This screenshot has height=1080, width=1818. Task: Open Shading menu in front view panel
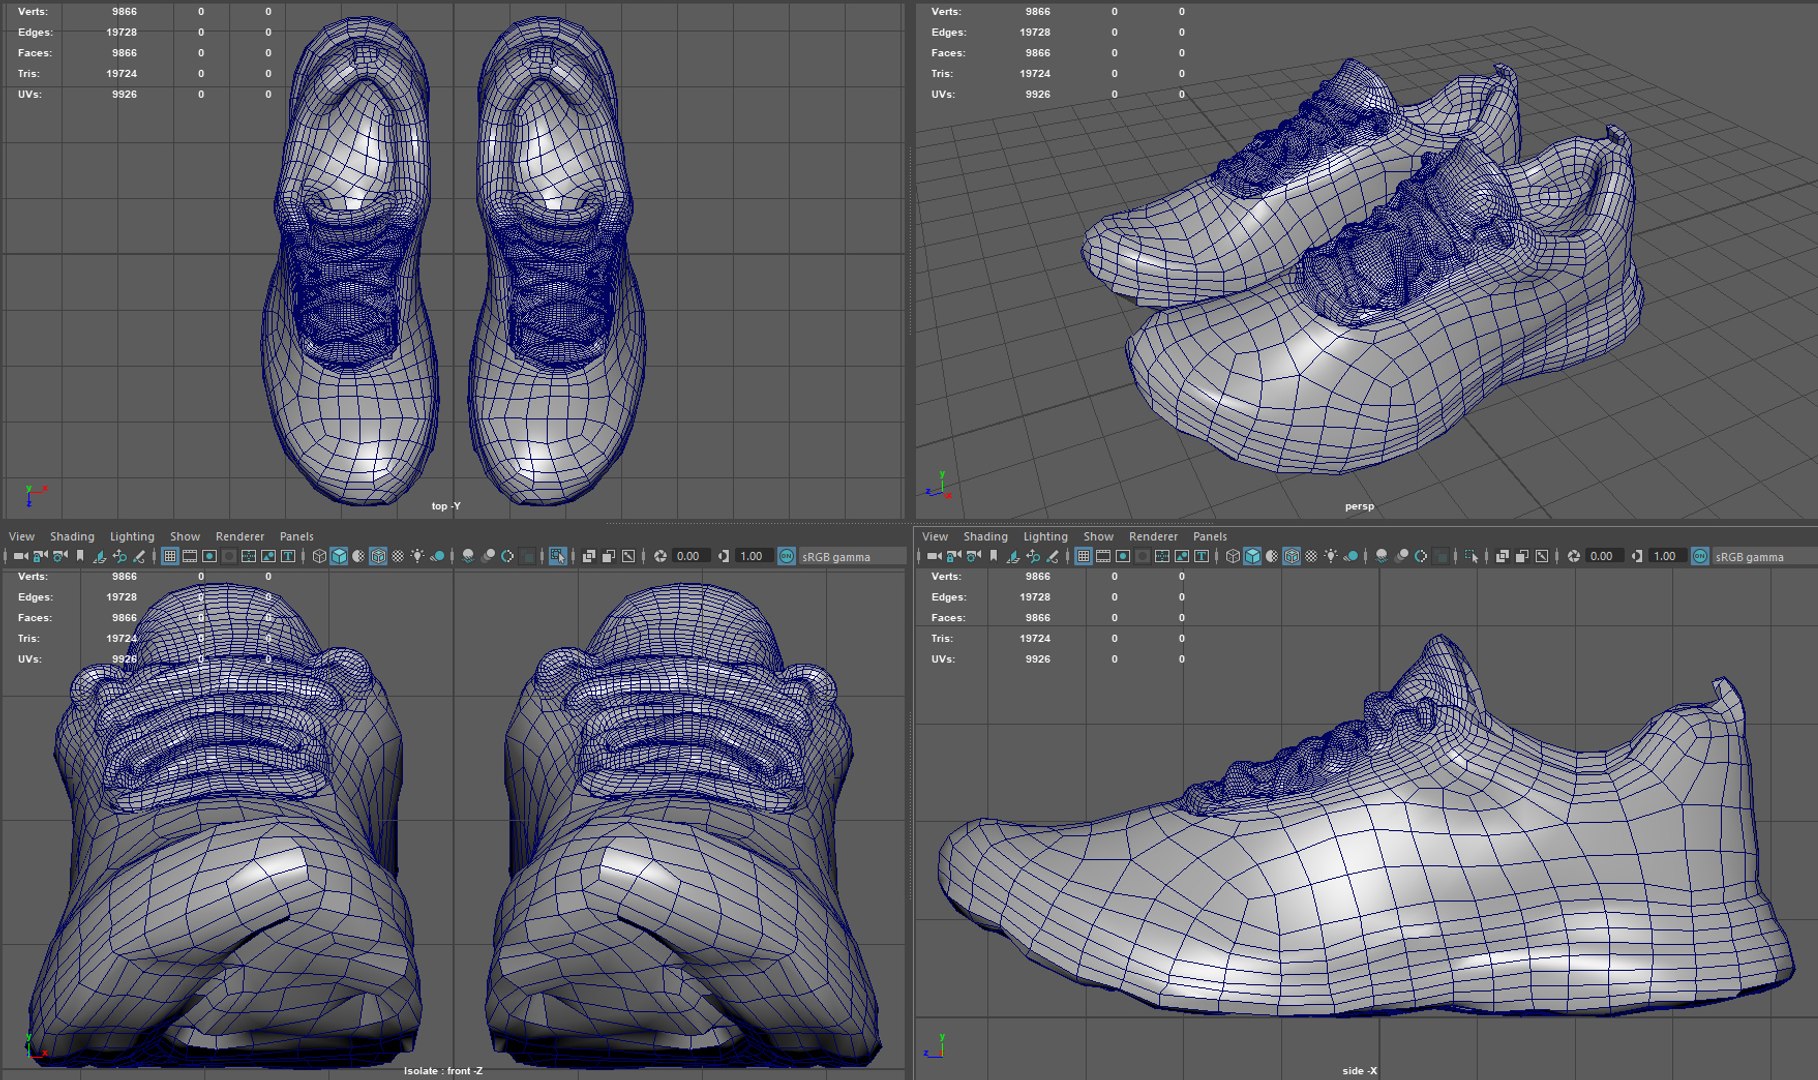click(72, 537)
